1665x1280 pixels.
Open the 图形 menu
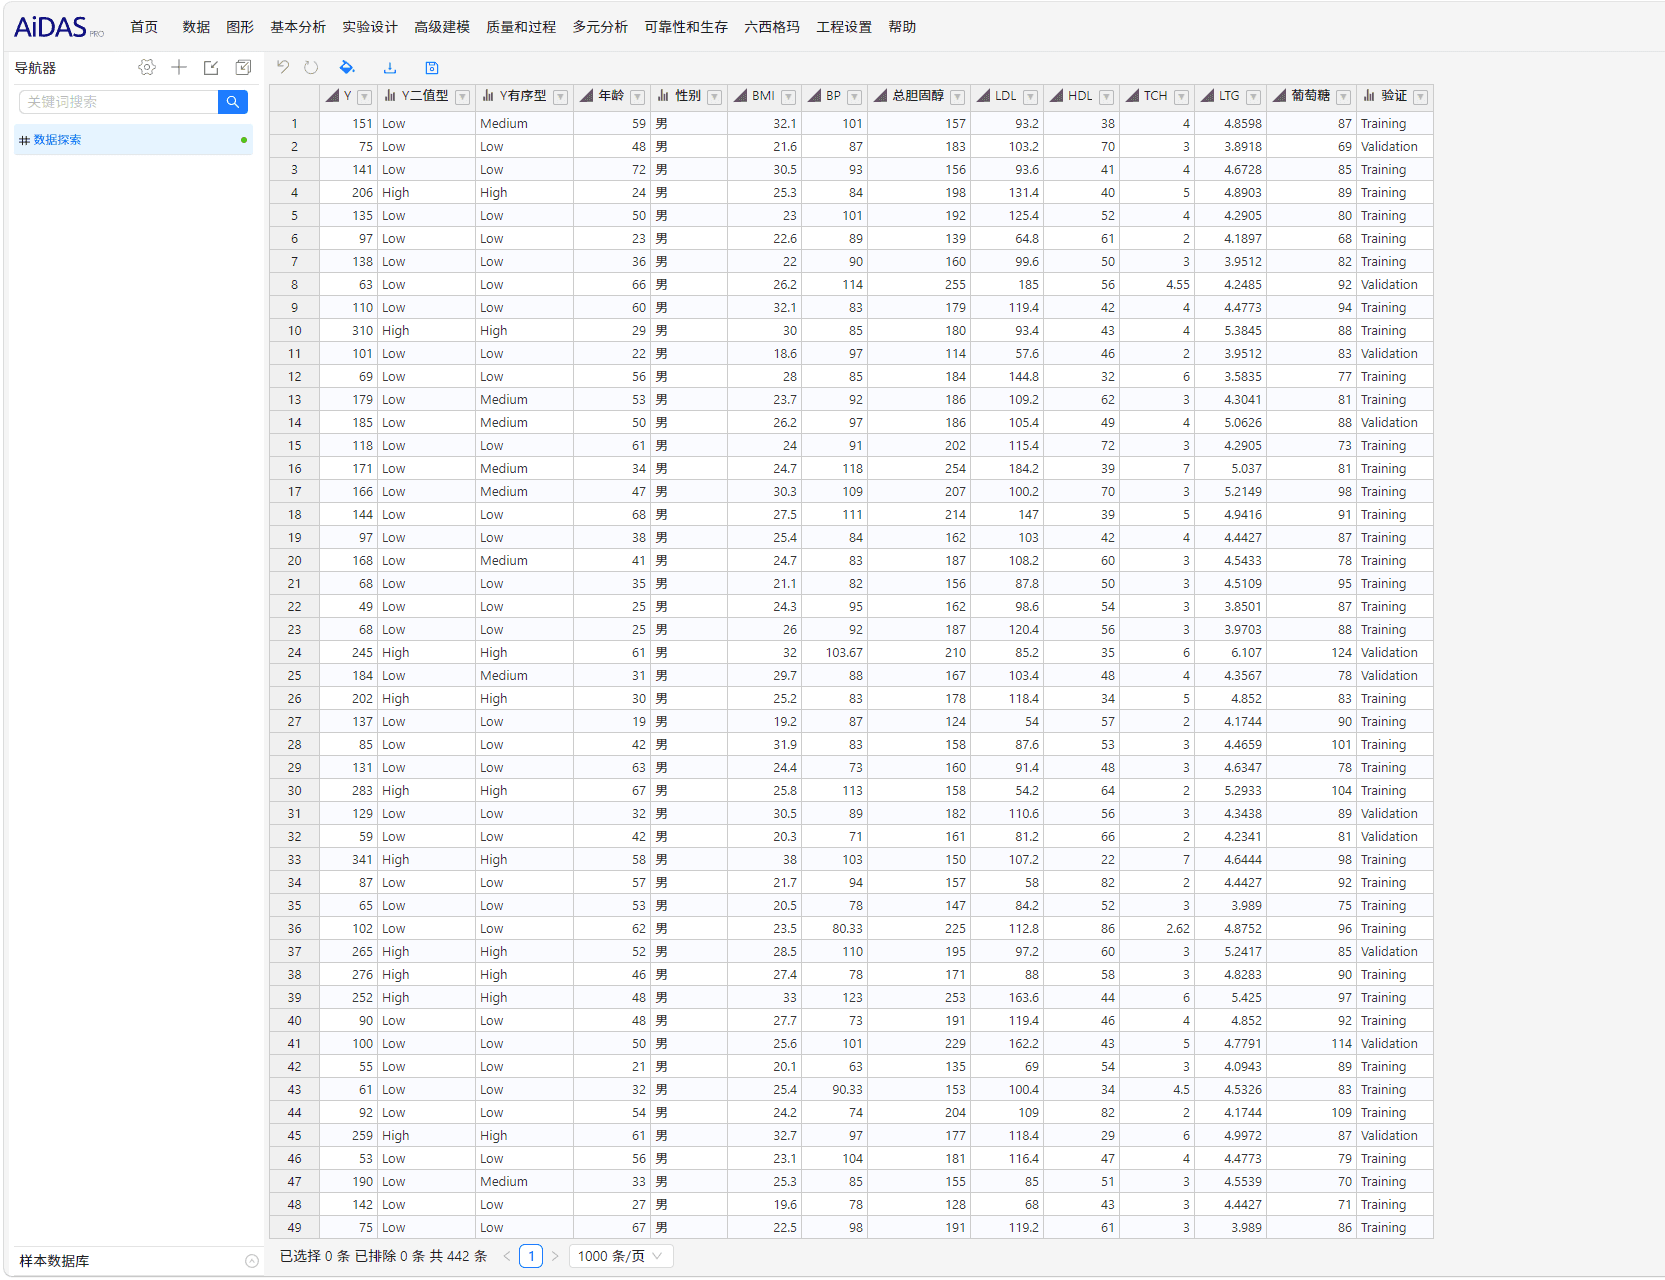point(240,27)
